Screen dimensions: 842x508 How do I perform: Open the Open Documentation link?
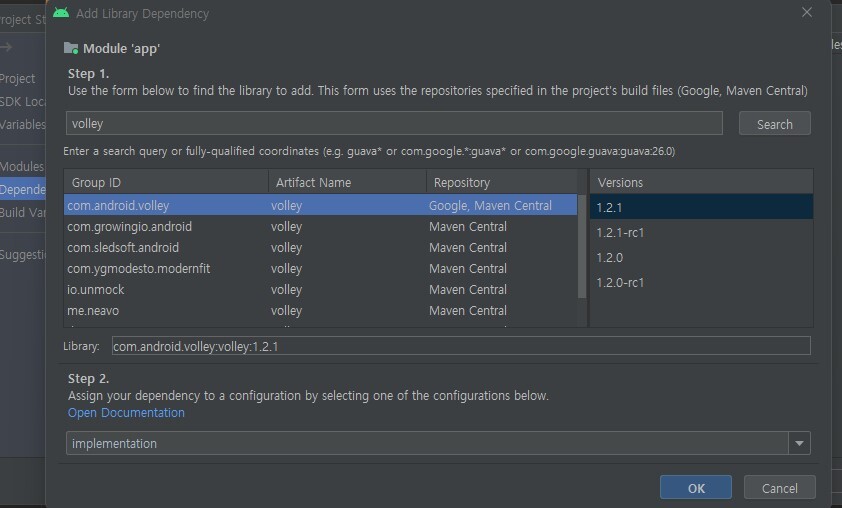coord(126,412)
